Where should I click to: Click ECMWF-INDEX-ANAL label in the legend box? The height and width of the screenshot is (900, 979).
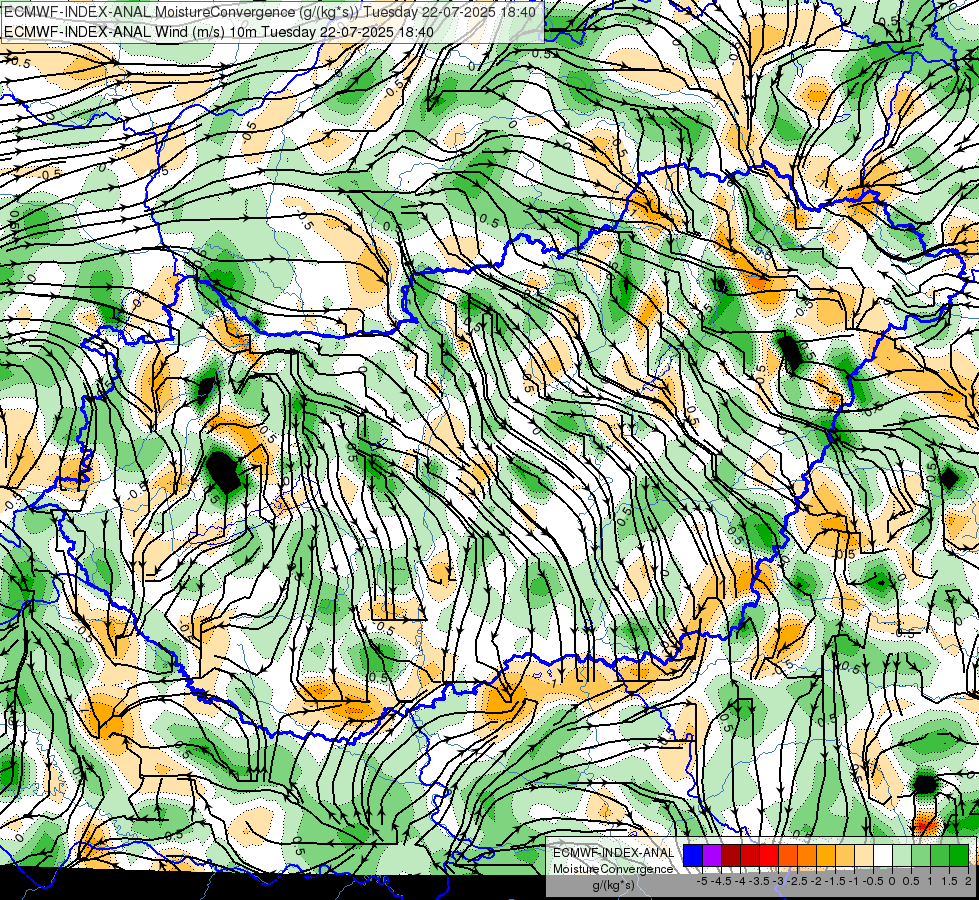coord(613,853)
